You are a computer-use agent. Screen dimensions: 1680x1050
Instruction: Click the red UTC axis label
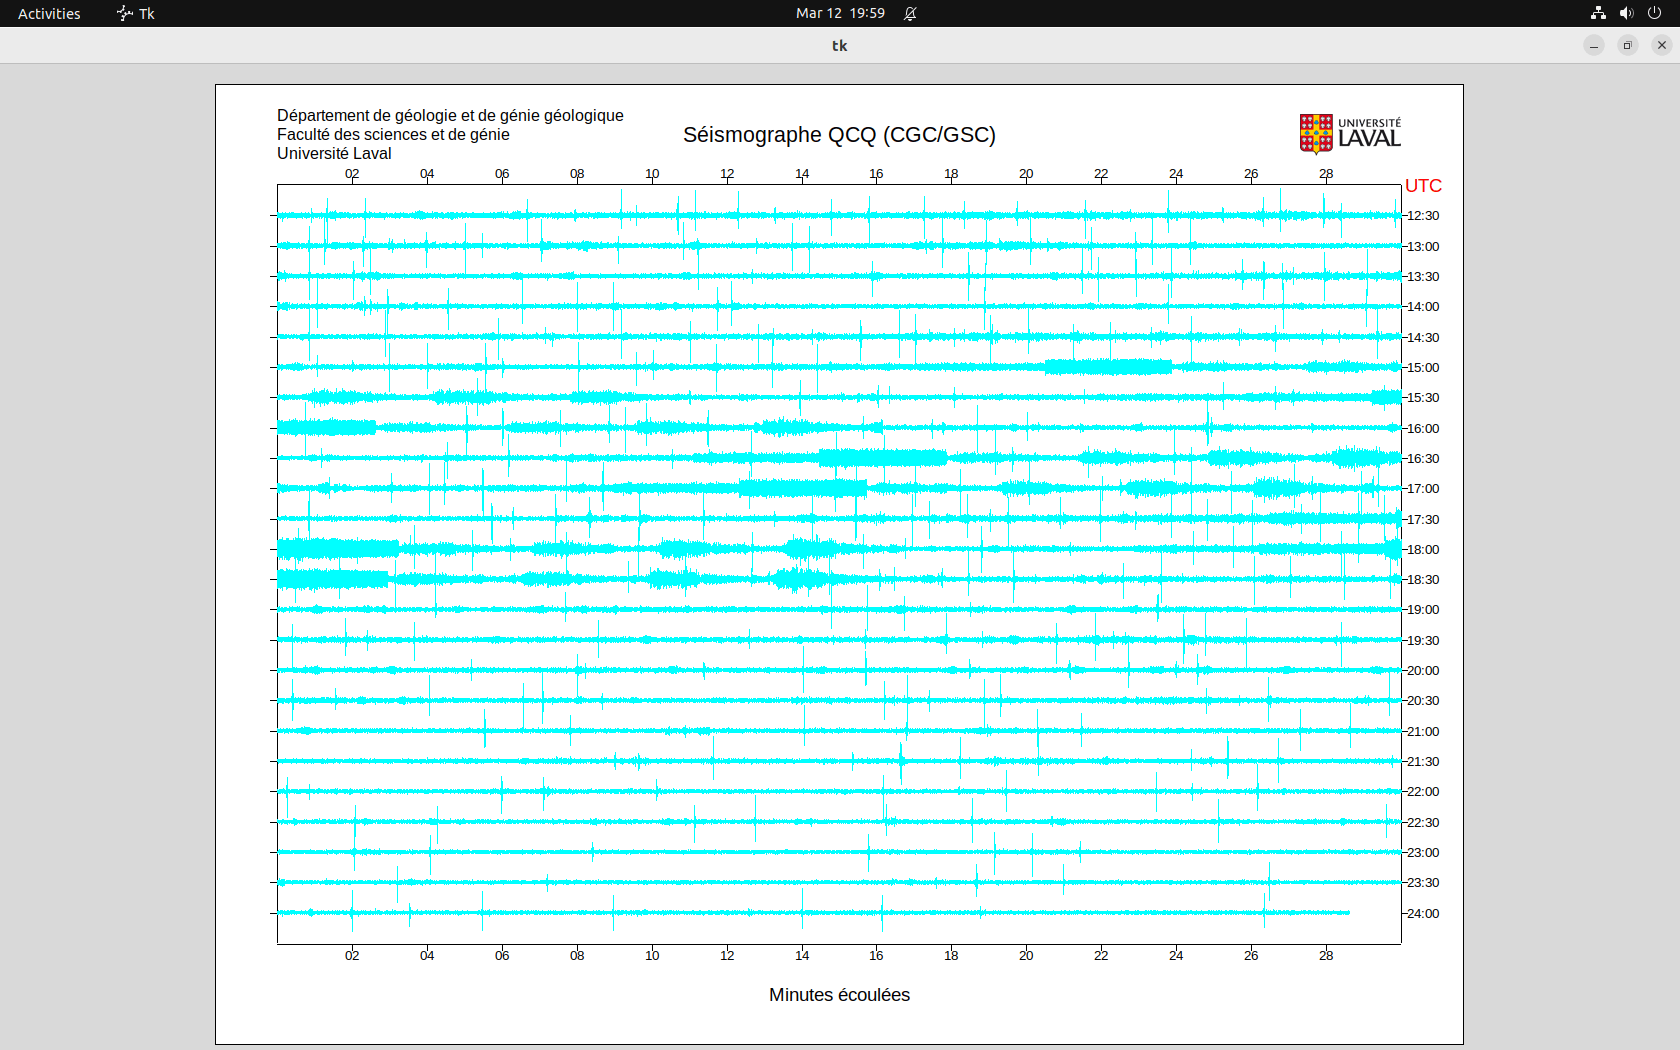coord(1423,186)
